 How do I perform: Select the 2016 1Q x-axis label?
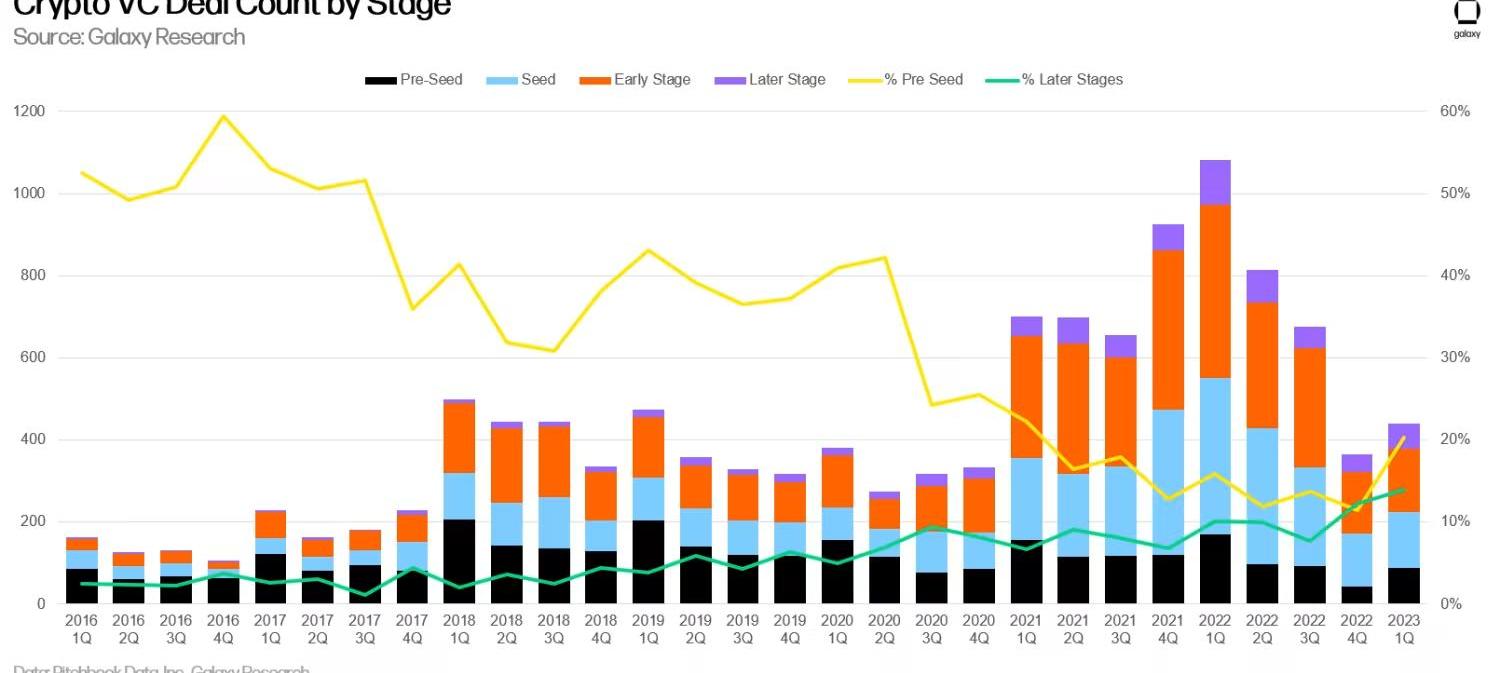click(x=82, y=629)
